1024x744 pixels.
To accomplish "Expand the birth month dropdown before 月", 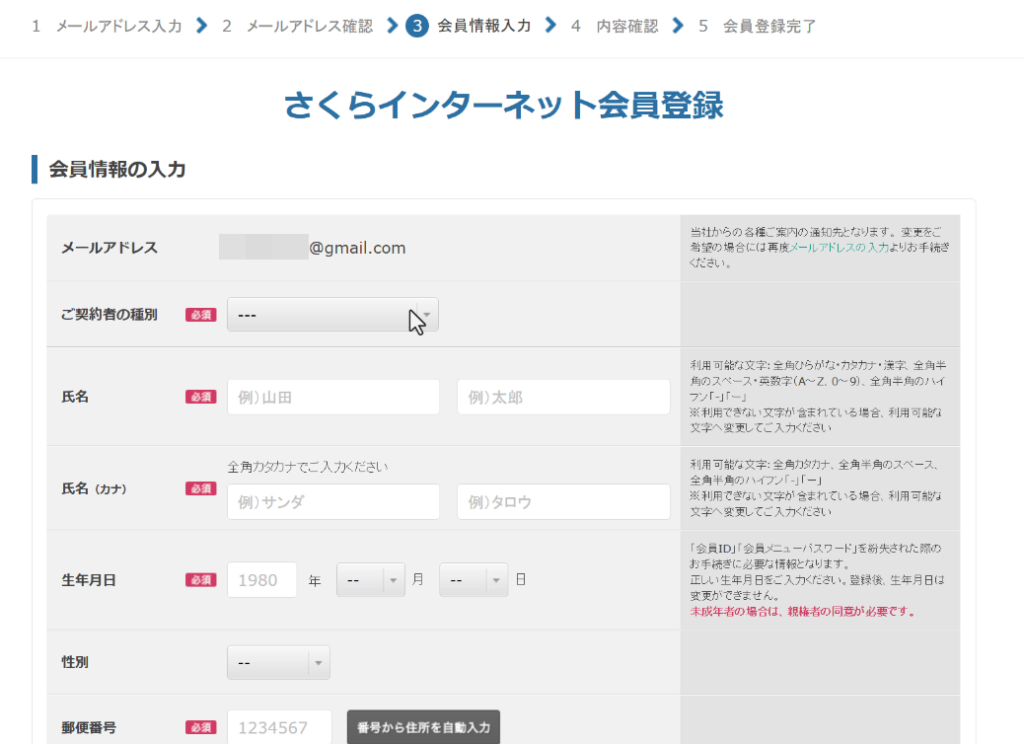I will (x=370, y=580).
